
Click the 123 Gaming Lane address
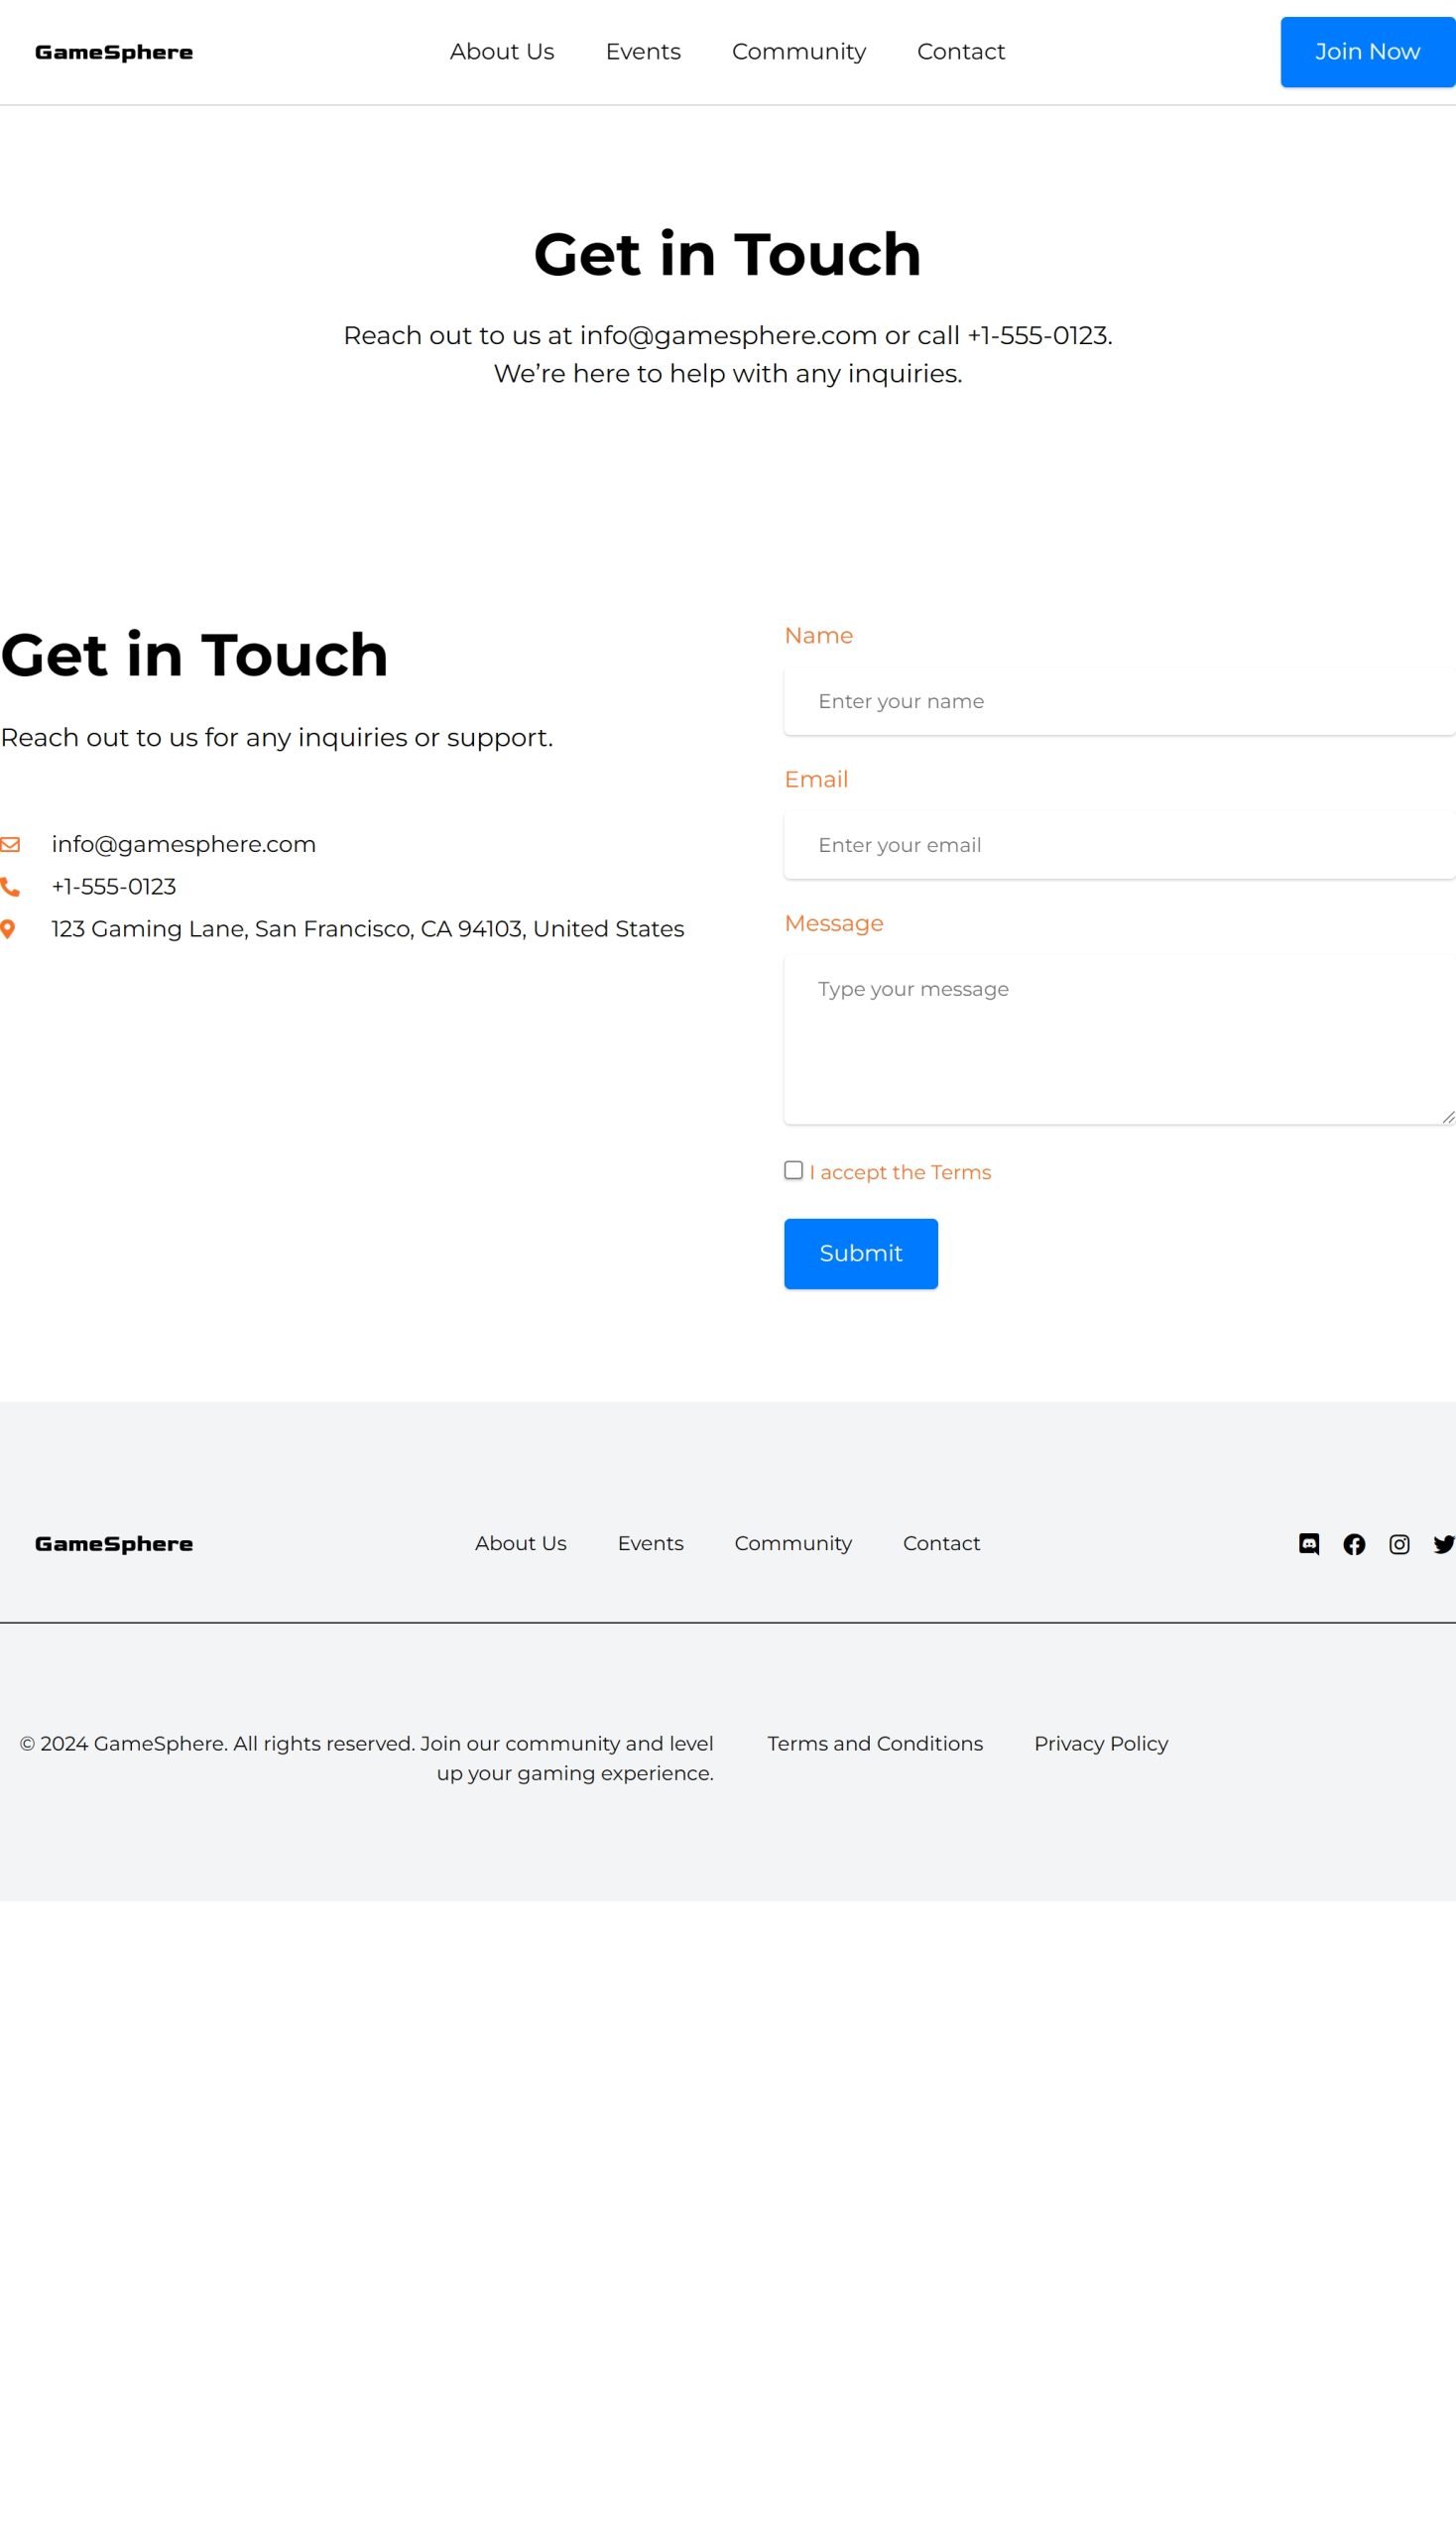368,929
